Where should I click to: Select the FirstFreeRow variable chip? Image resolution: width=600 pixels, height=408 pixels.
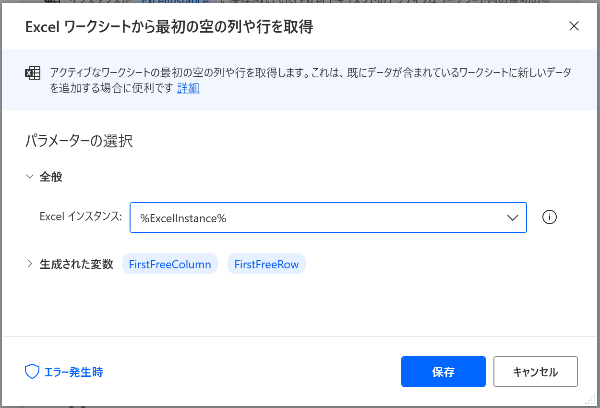(266, 264)
